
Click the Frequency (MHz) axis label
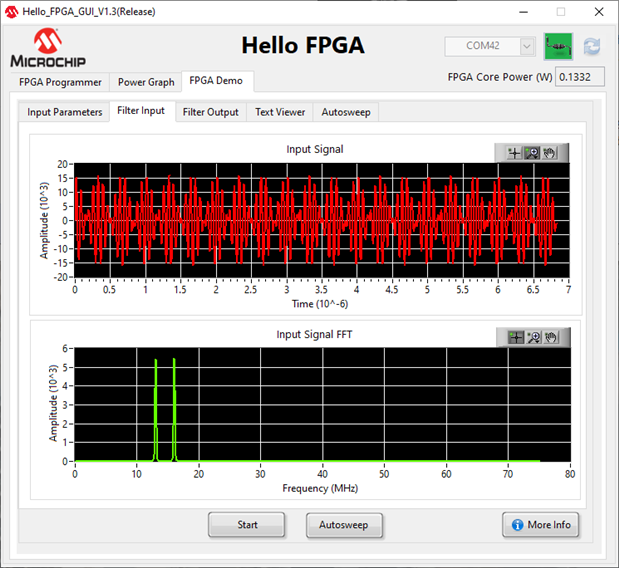pos(320,488)
